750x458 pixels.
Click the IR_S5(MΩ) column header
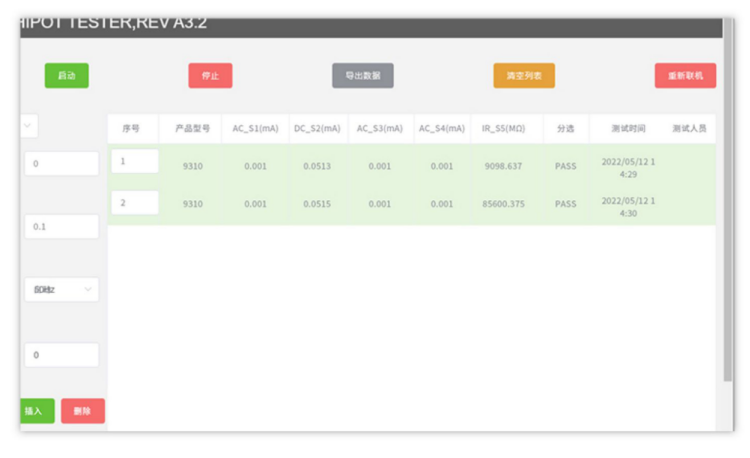[x=505, y=129]
